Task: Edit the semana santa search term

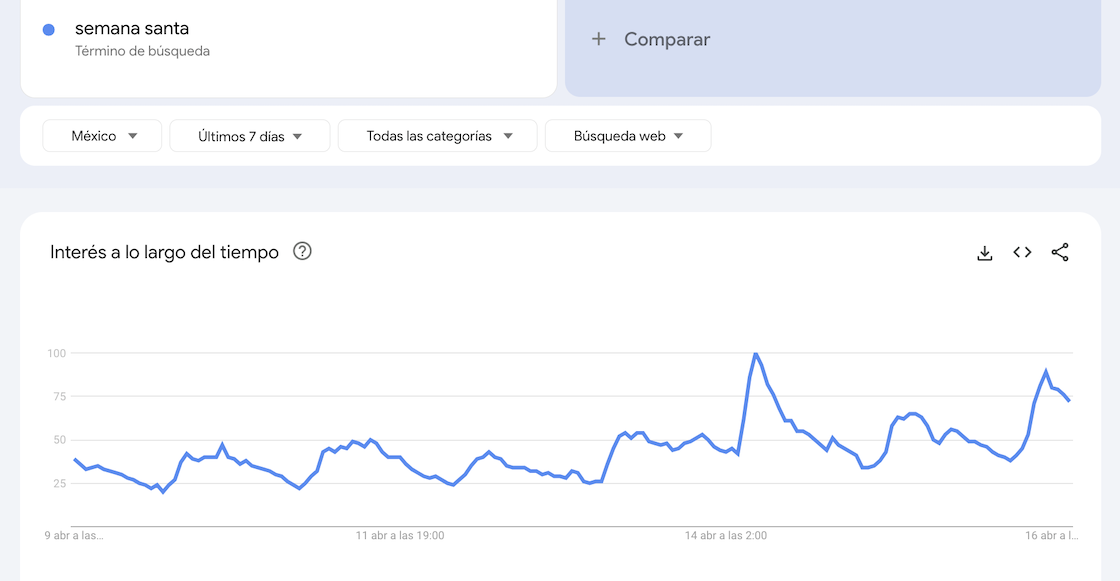Action: click(x=132, y=28)
